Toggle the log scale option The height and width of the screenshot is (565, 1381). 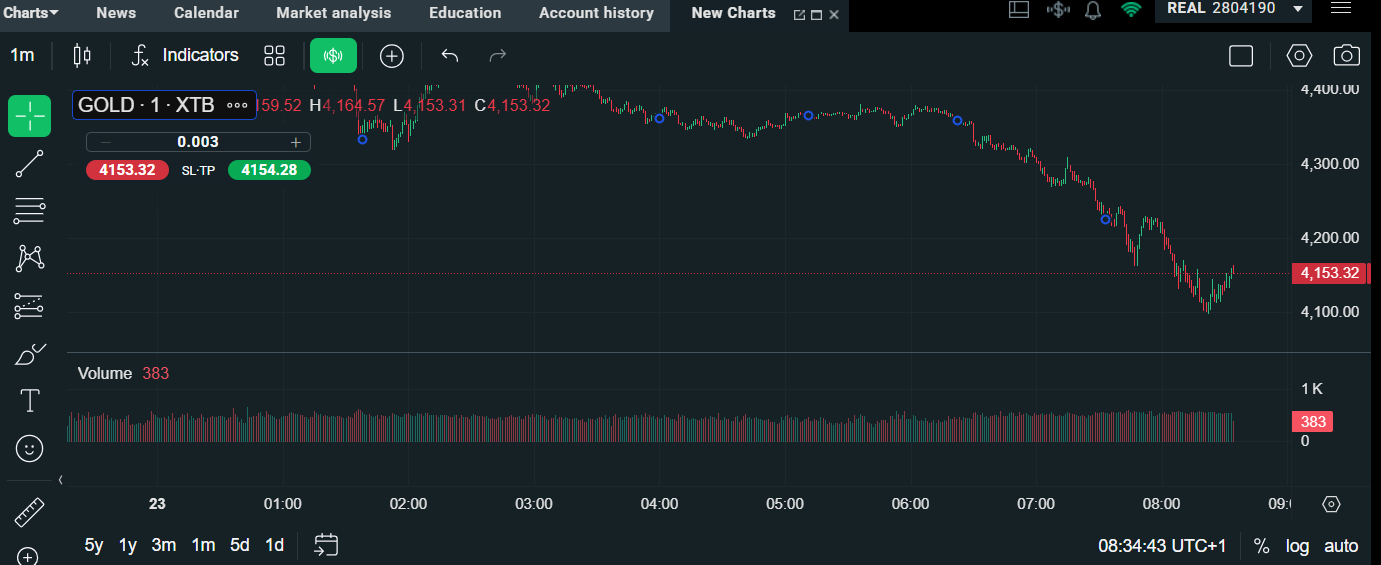(x=1297, y=546)
